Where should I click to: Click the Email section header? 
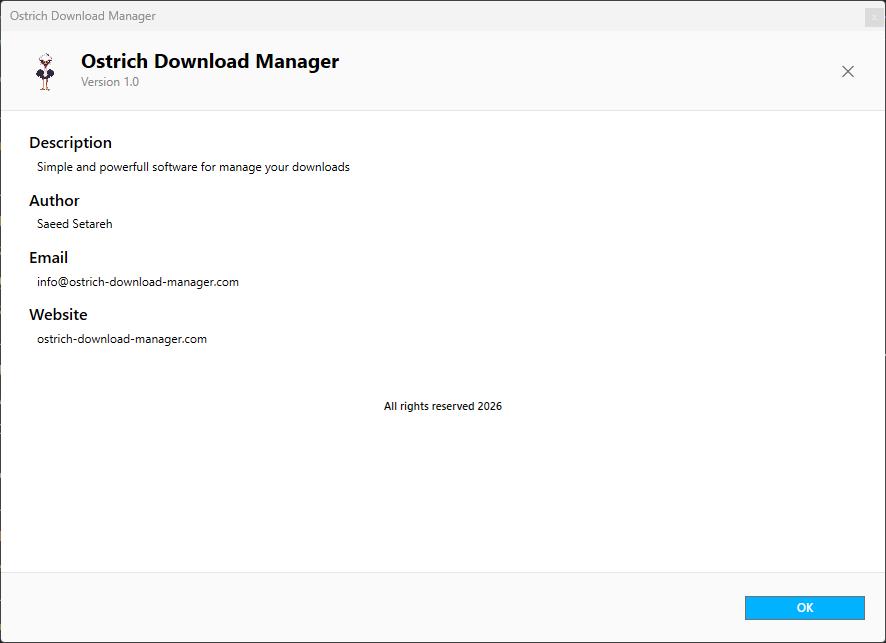point(48,257)
